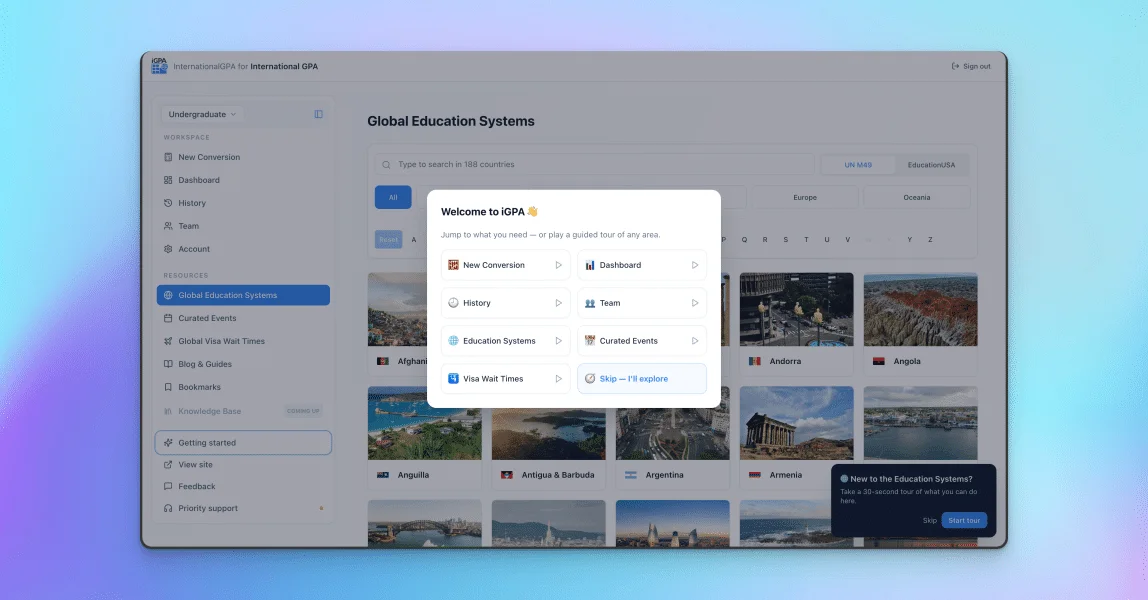The height and width of the screenshot is (600, 1148).
Task: Filter countries by letter S
Action: point(786,239)
